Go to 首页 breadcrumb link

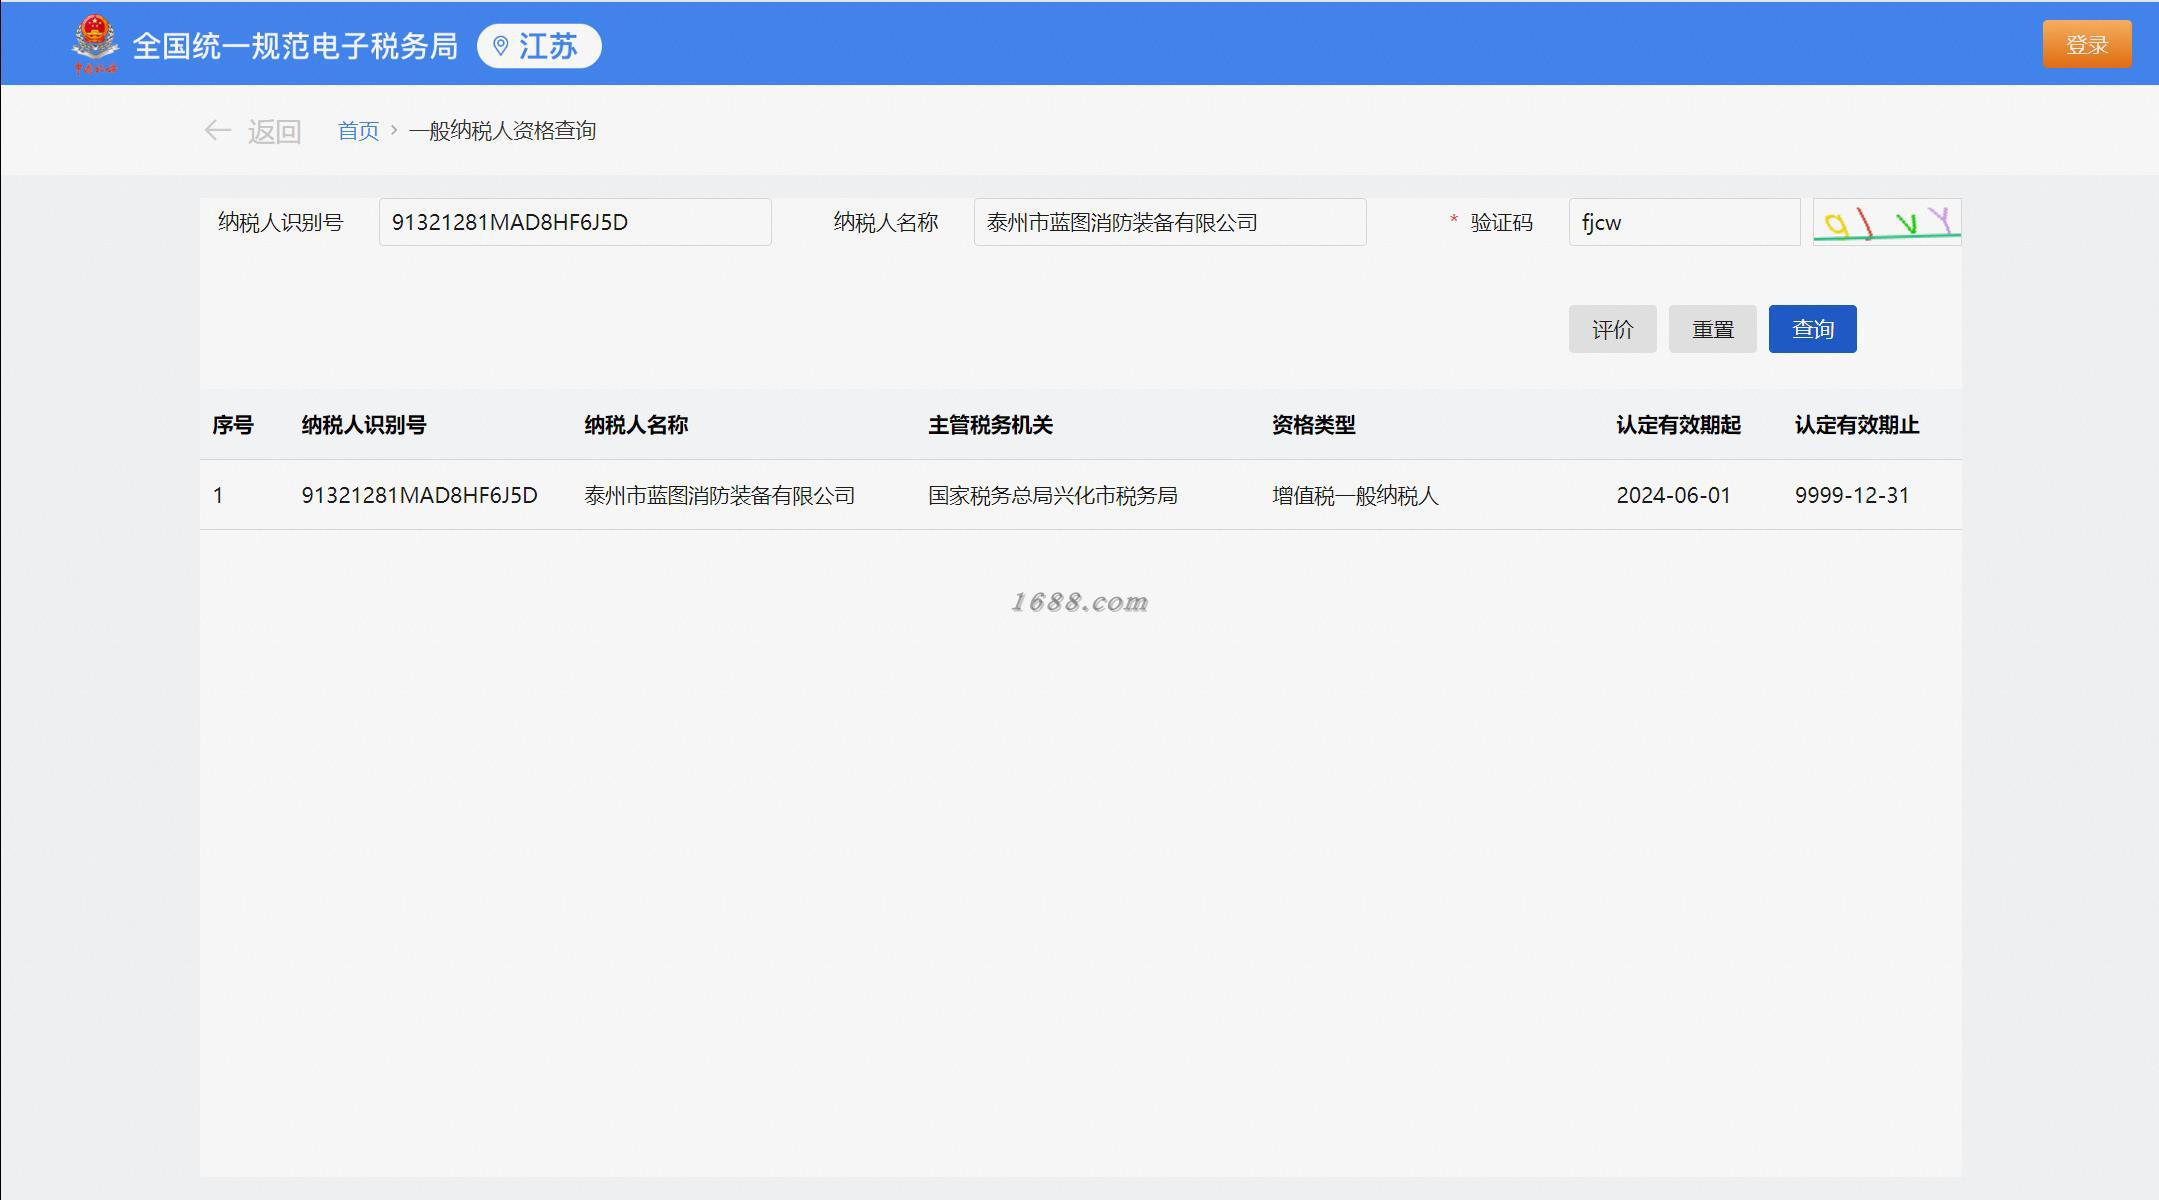click(358, 131)
